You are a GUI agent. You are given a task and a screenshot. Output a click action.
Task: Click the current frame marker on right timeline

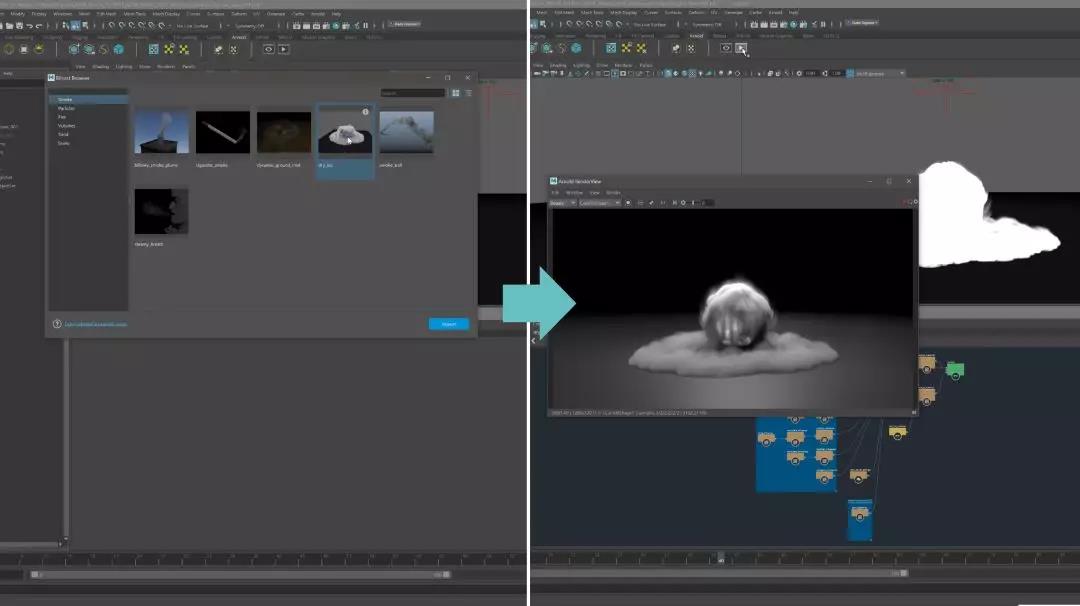(719, 558)
